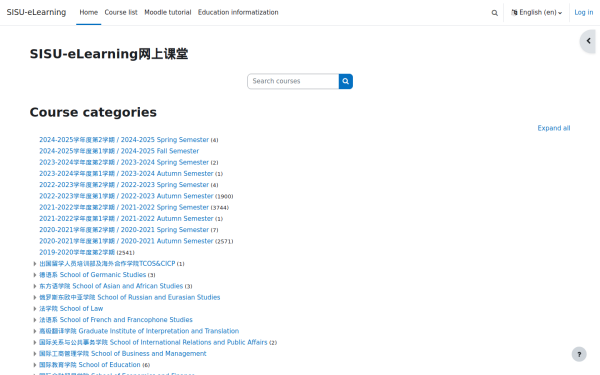Expand School of Asian and African Studies arrow
Screen dimensions: 600x375
pyautogui.click(x=34, y=286)
